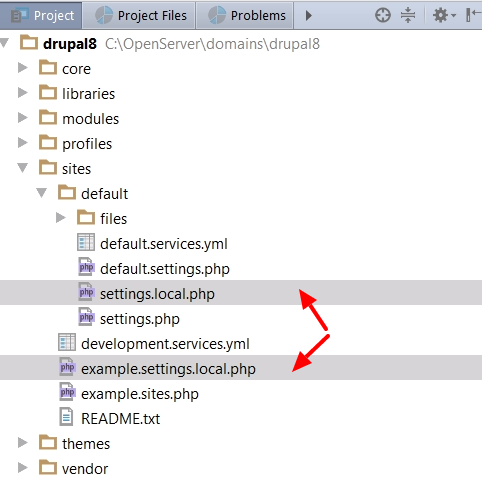Collapse the default folder
The height and width of the screenshot is (482, 482).
42,193
